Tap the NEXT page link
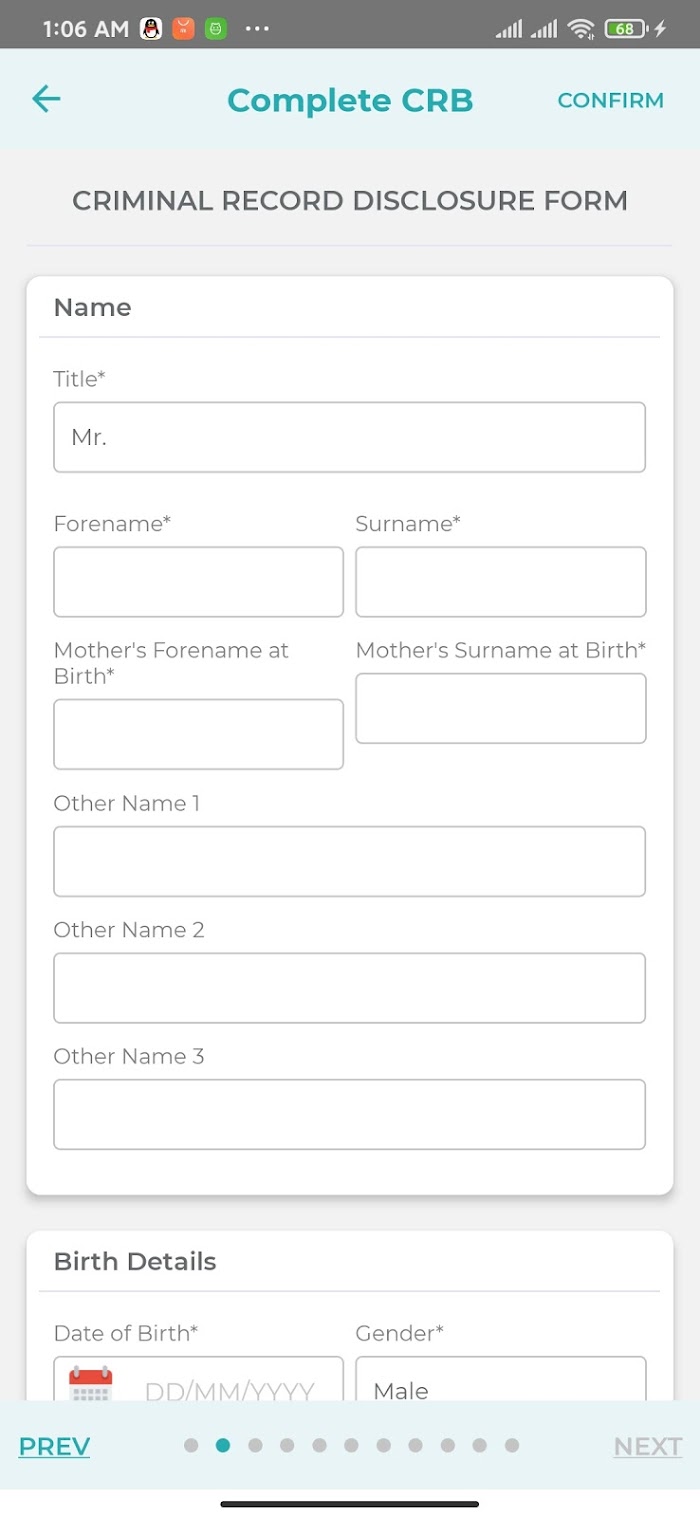Viewport: 700px width, 1518px height. (648, 1446)
